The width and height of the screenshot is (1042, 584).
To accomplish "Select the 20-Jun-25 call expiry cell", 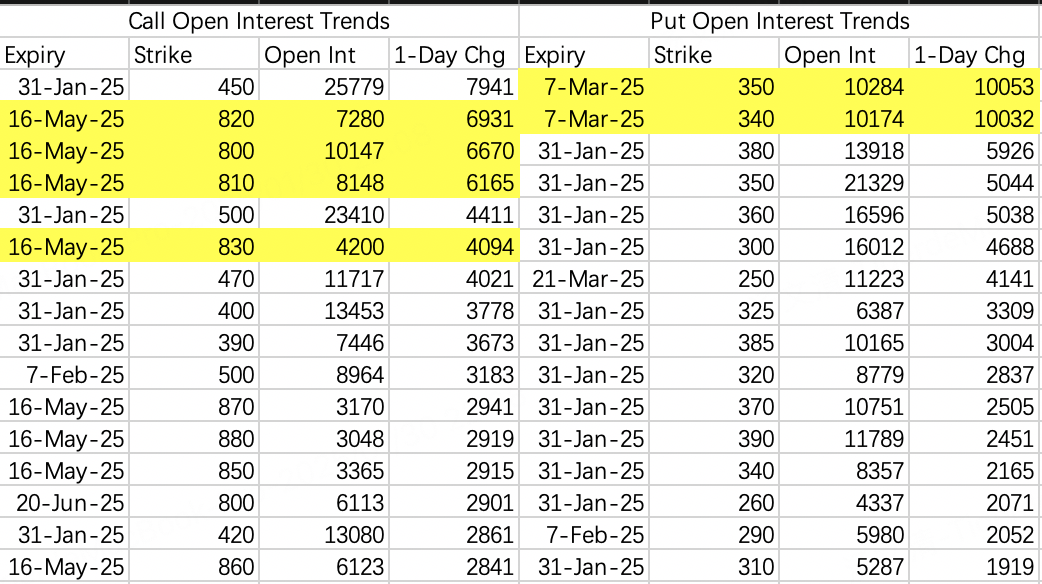I will coord(64,502).
